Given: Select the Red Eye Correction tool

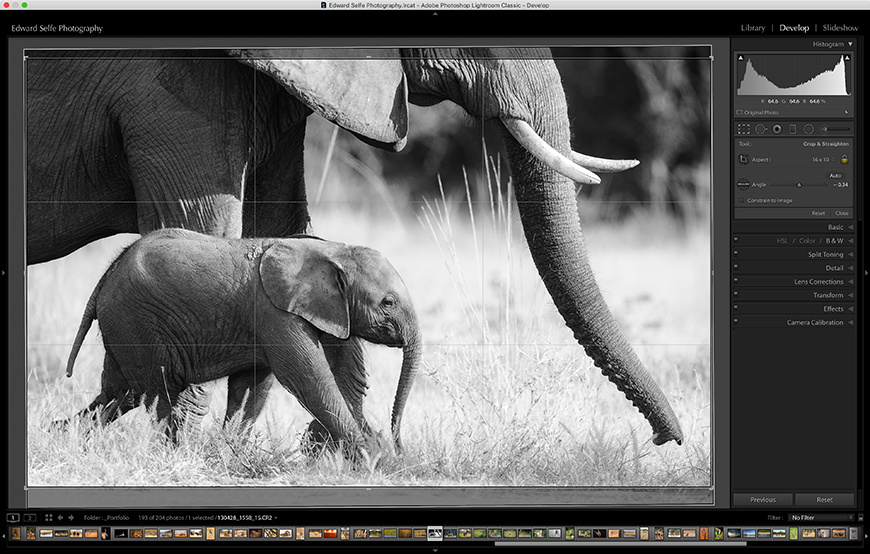Looking at the screenshot, I should [x=777, y=129].
